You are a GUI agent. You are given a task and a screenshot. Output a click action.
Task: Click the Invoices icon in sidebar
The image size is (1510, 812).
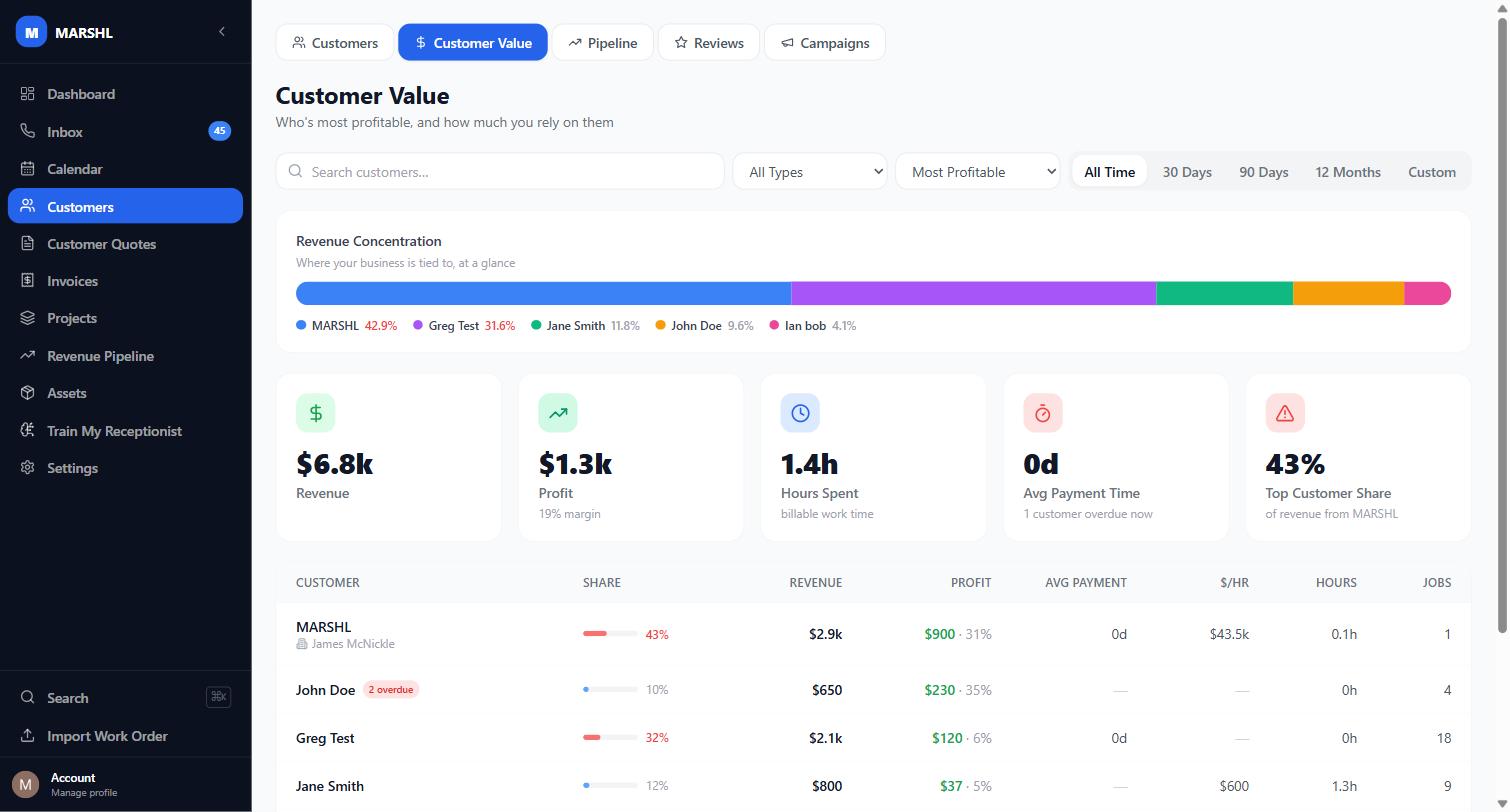pyautogui.click(x=28, y=281)
